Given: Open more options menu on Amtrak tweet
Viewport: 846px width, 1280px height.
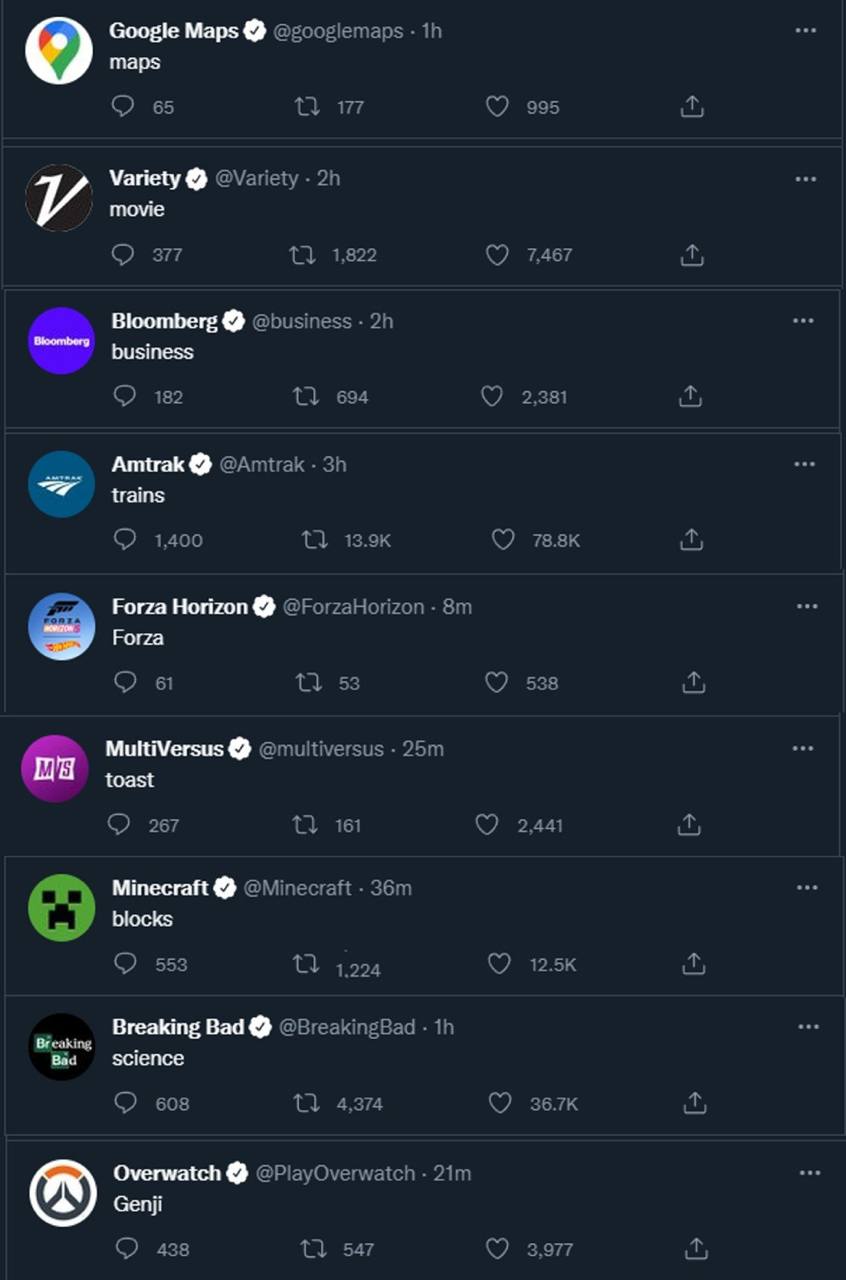Looking at the screenshot, I should click(x=806, y=464).
